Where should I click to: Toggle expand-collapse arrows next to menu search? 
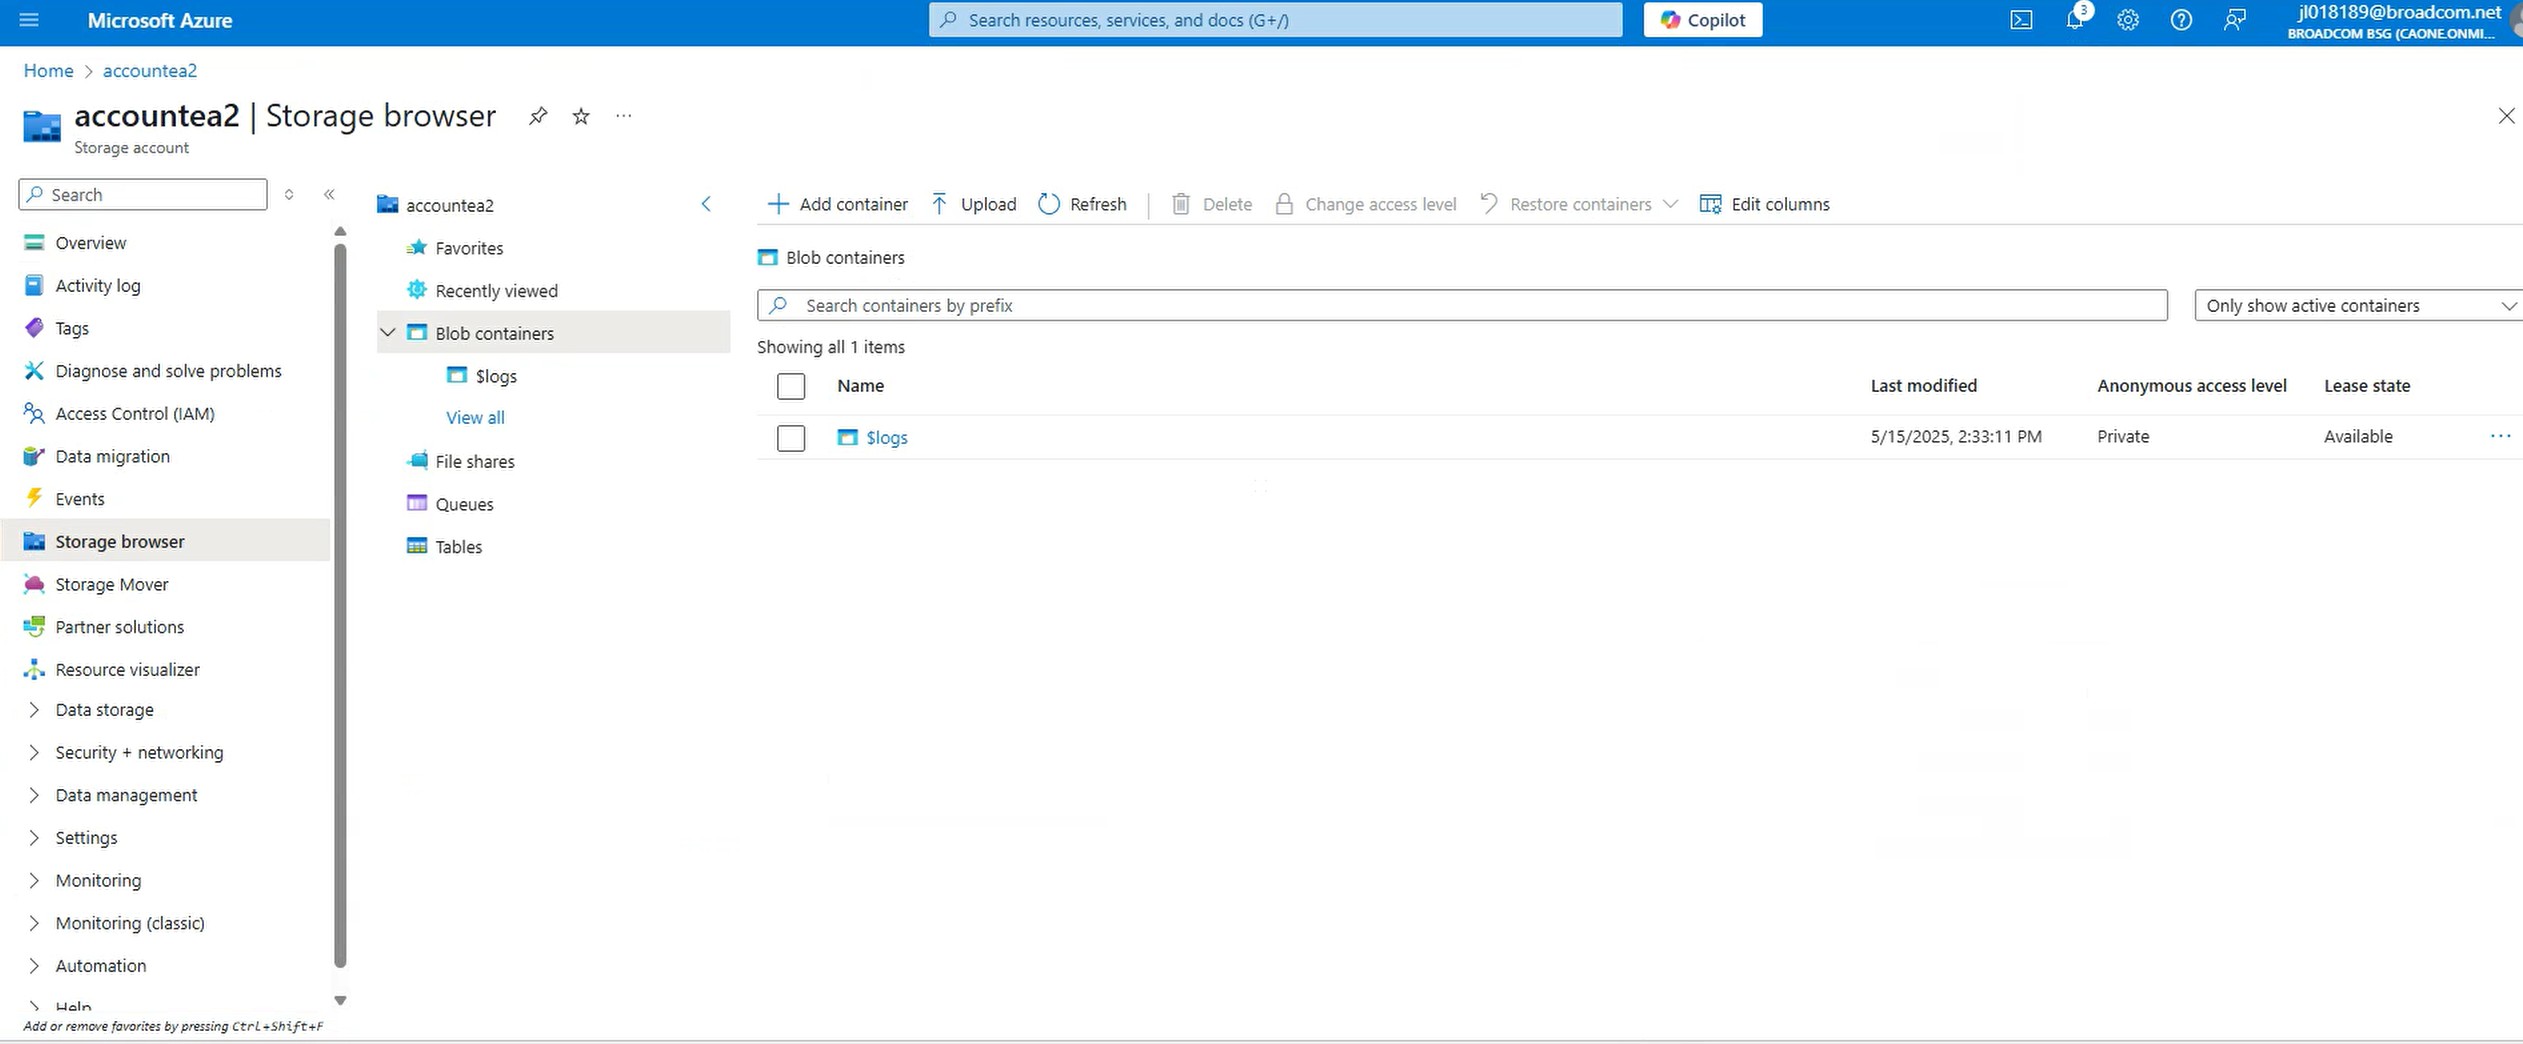coord(289,194)
